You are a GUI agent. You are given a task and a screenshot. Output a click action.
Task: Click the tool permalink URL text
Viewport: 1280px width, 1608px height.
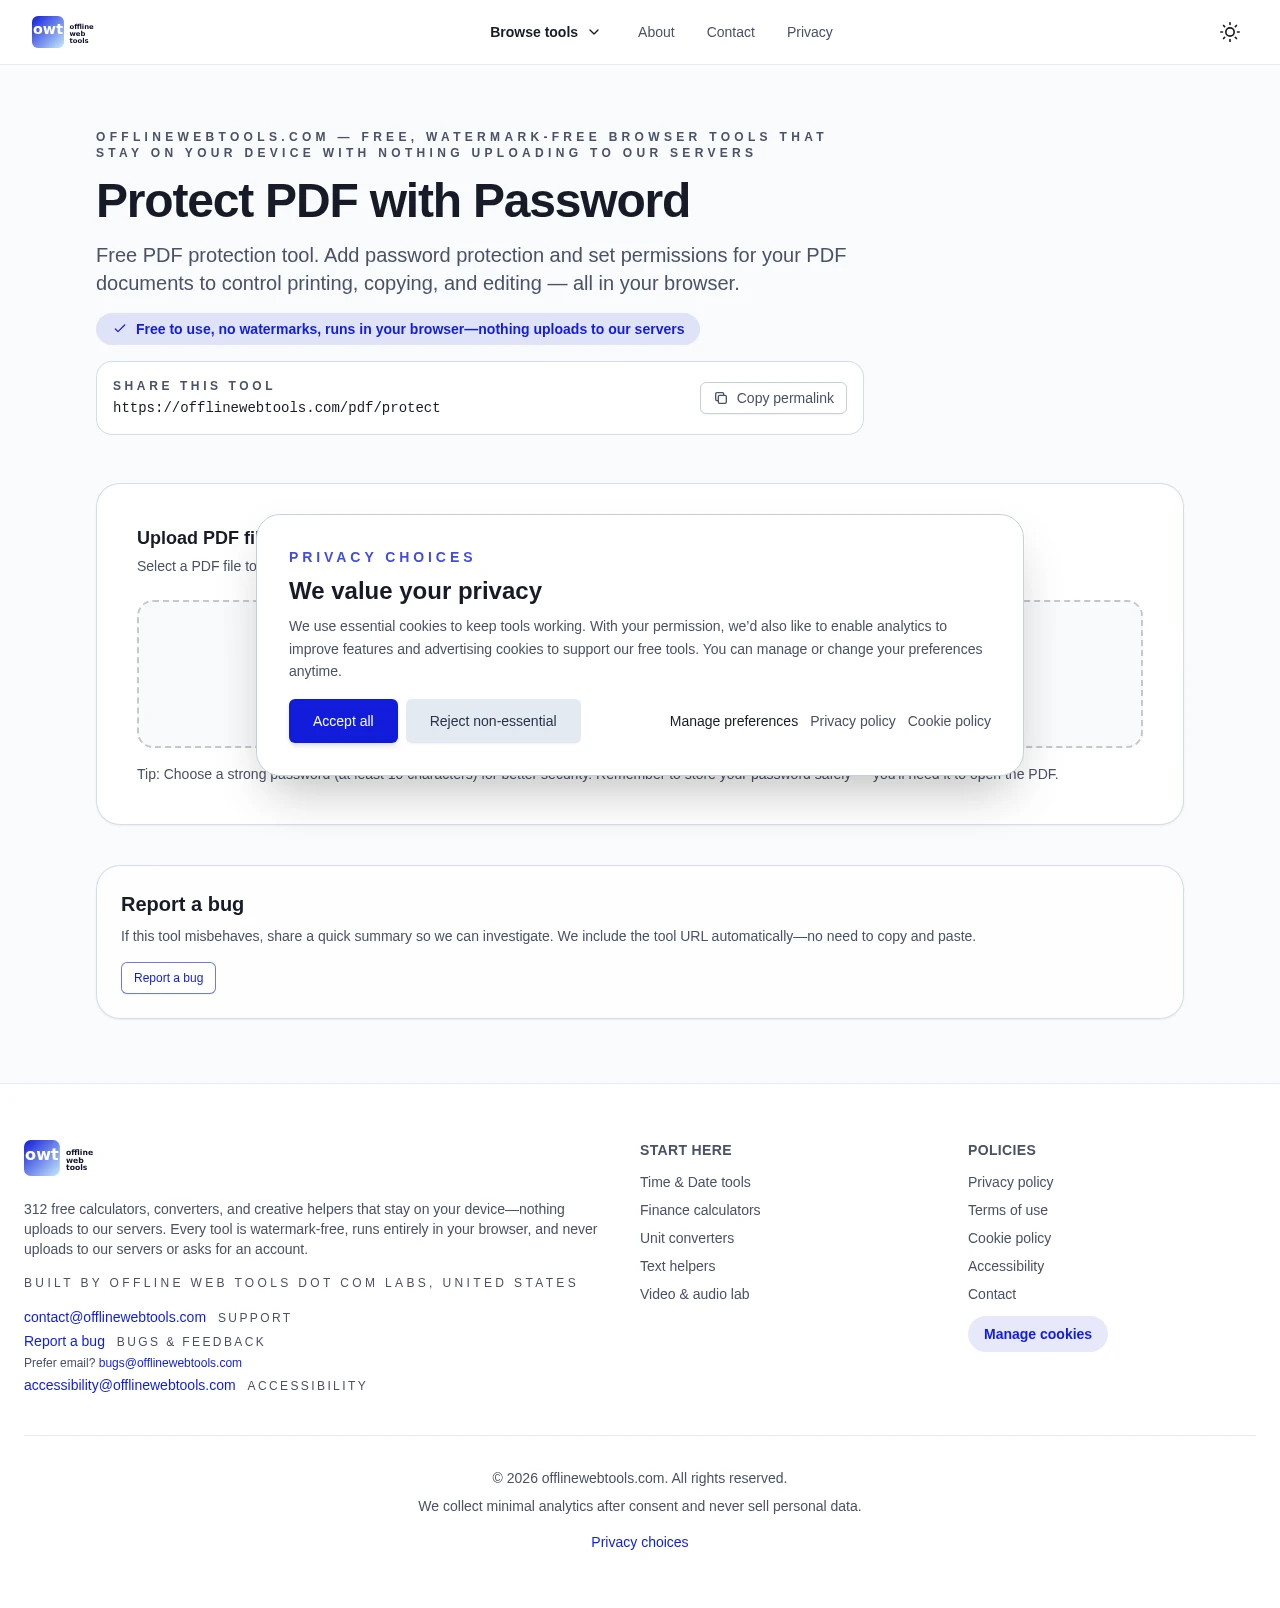[276, 408]
